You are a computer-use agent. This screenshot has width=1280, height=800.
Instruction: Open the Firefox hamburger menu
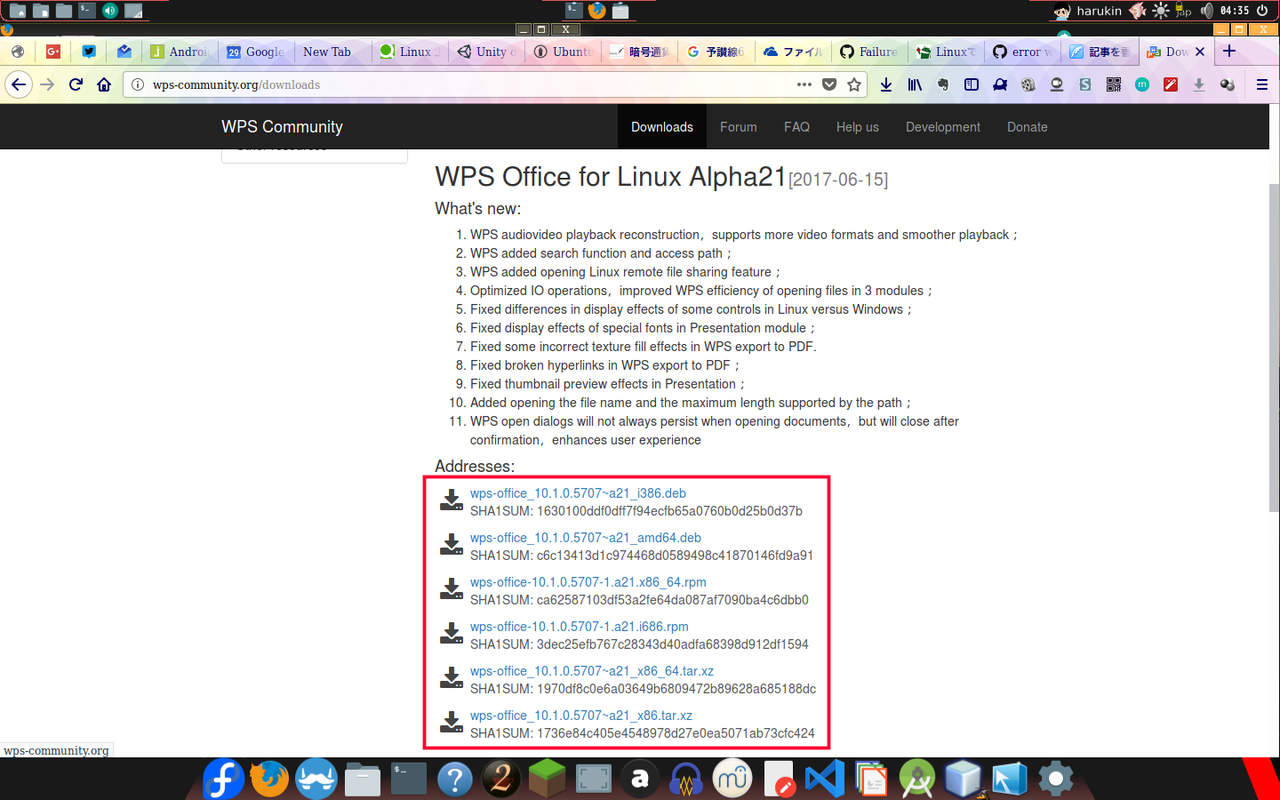click(x=1262, y=85)
